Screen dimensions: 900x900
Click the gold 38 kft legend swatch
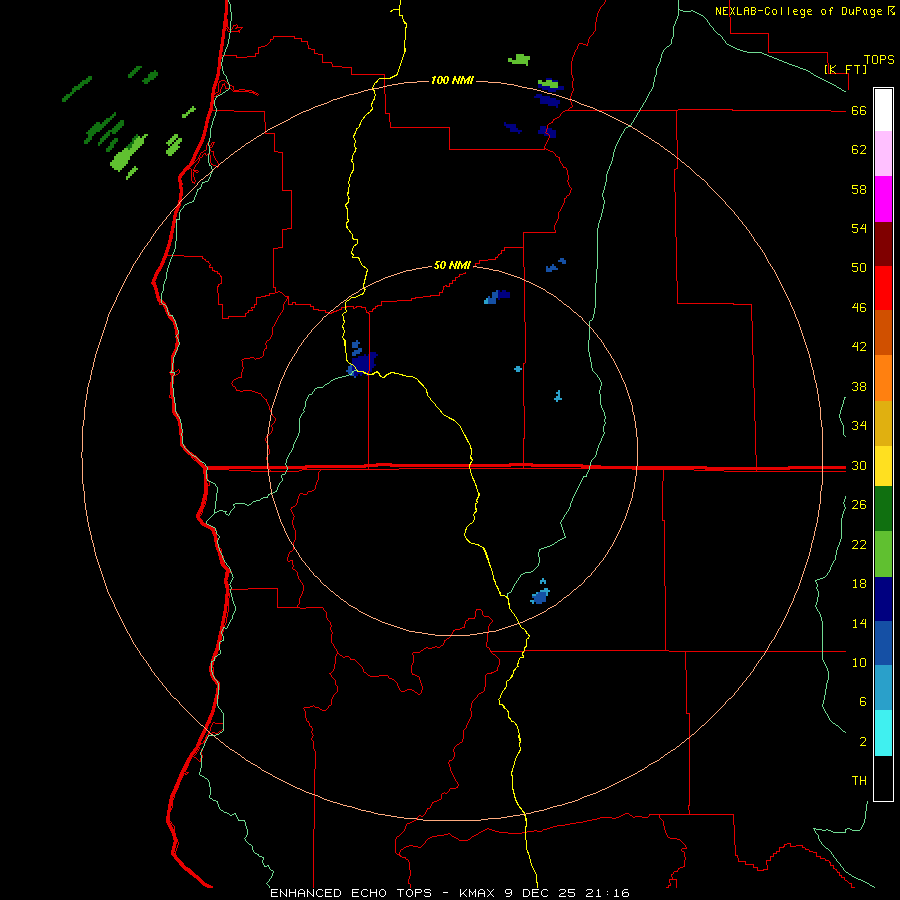click(x=883, y=423)
